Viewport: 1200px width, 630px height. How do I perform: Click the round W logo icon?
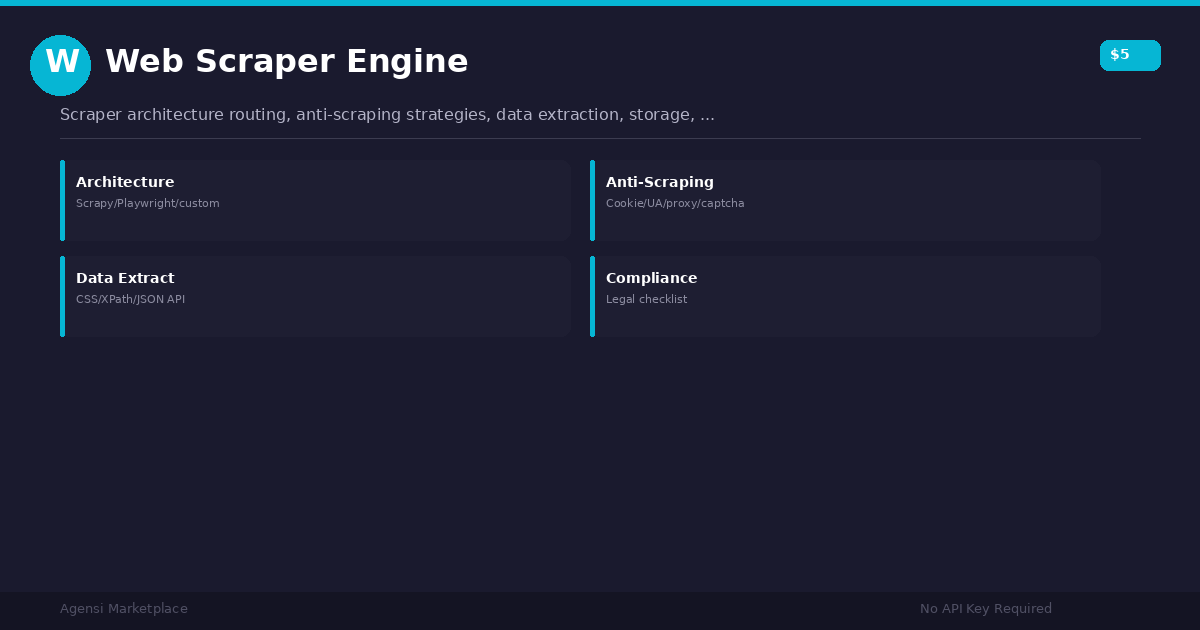[x=60, y=65]
